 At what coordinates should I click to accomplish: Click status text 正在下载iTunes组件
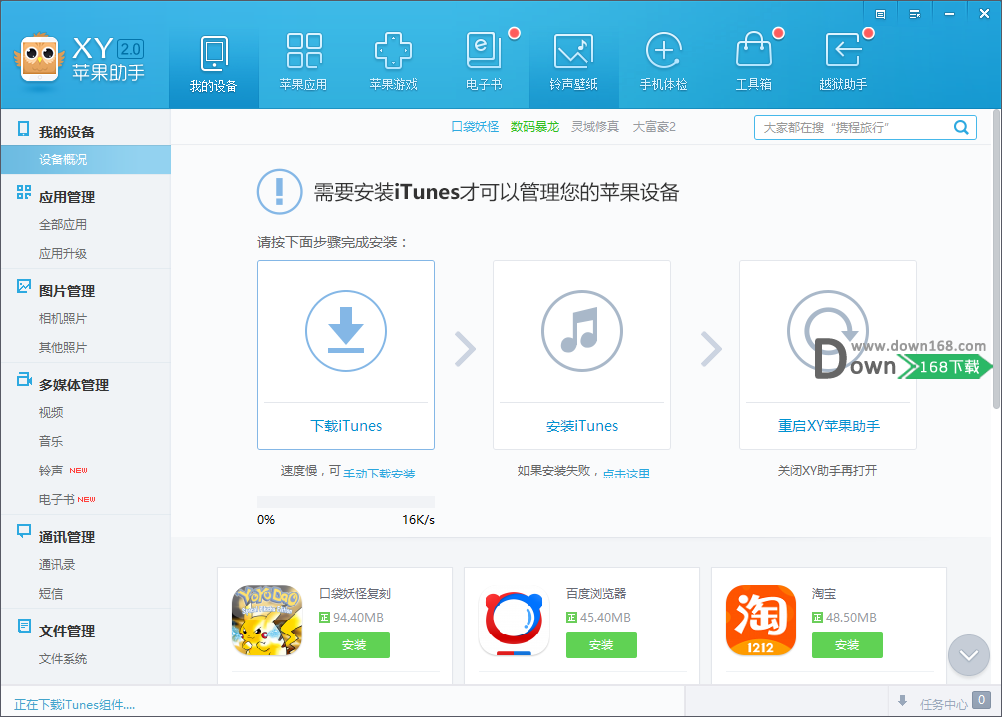(74, 704)
